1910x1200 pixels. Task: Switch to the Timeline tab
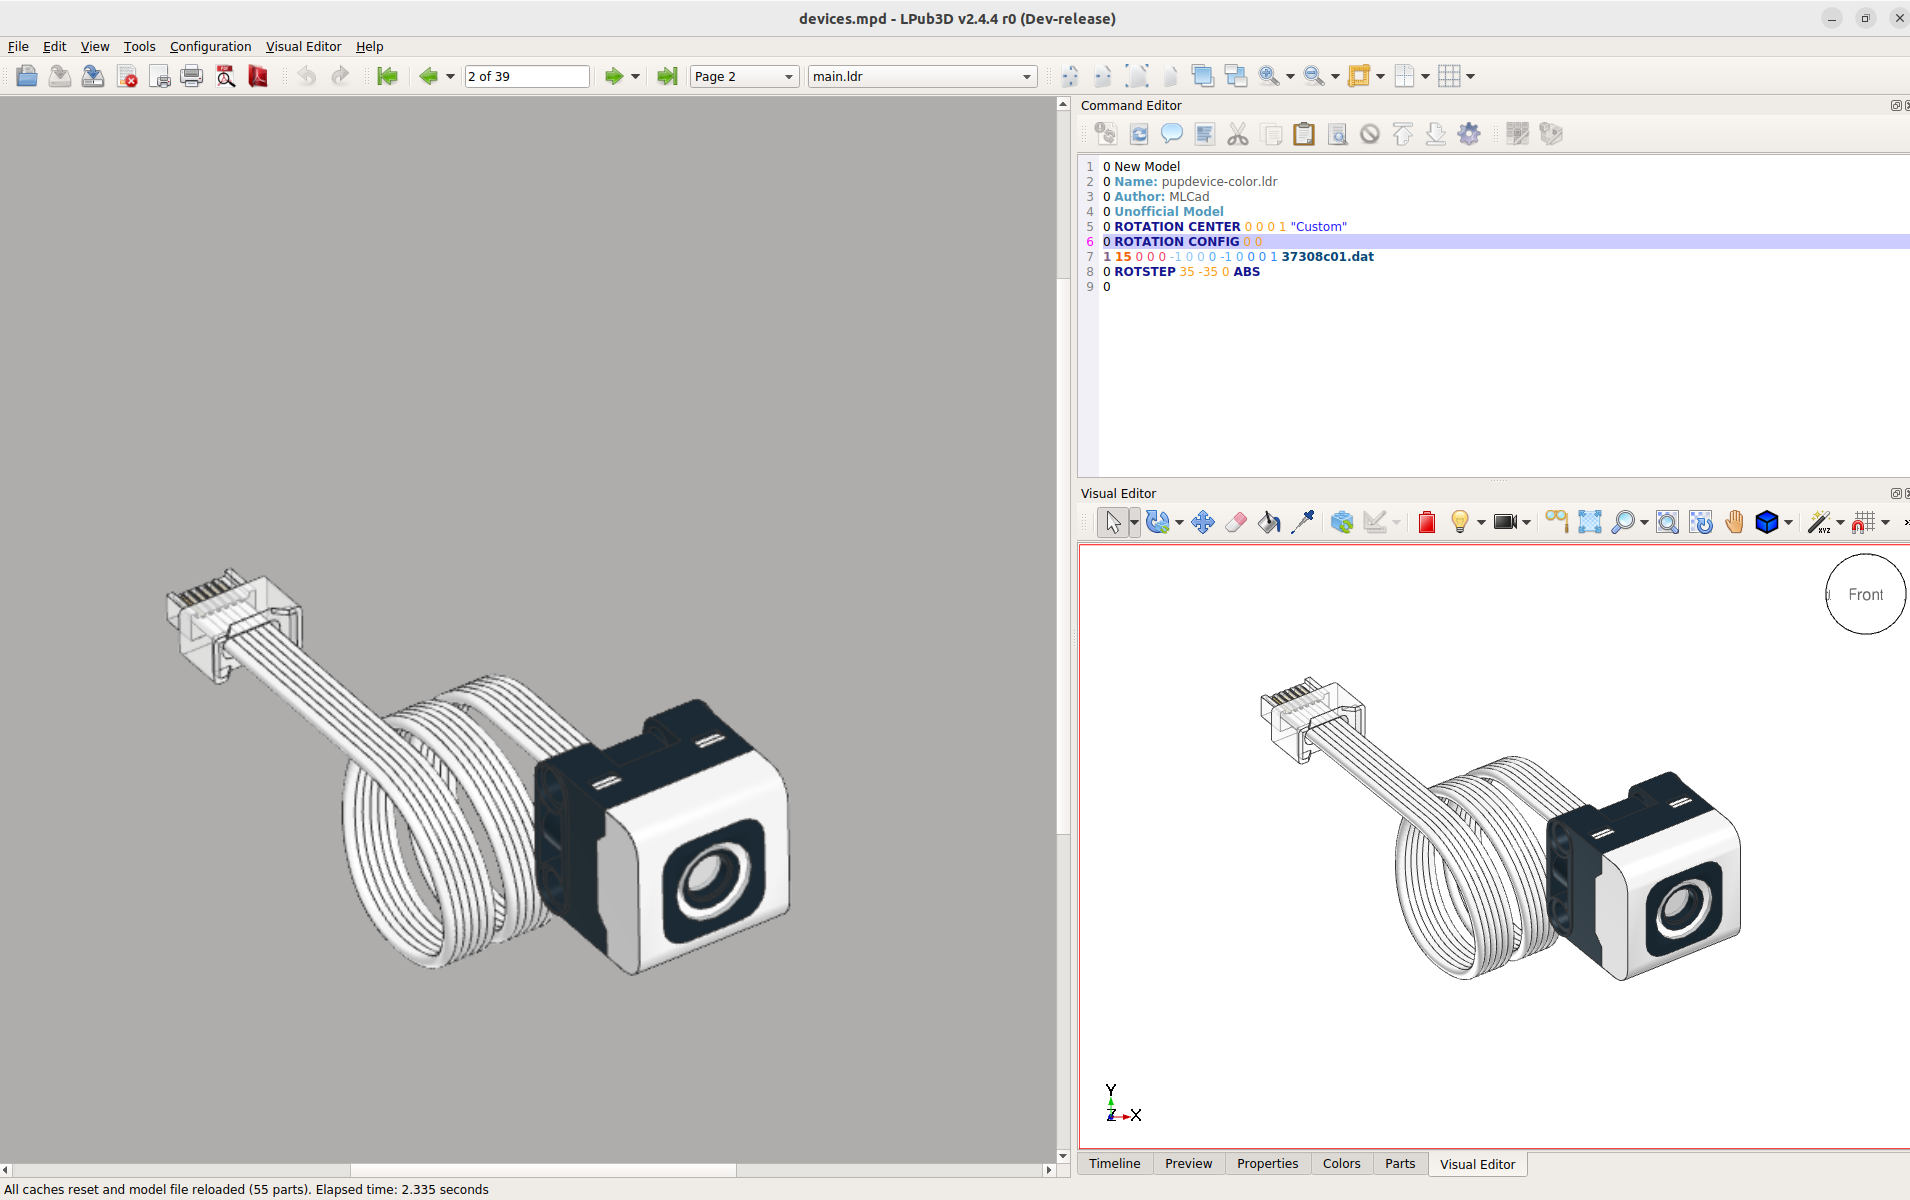[1114, 1163]
